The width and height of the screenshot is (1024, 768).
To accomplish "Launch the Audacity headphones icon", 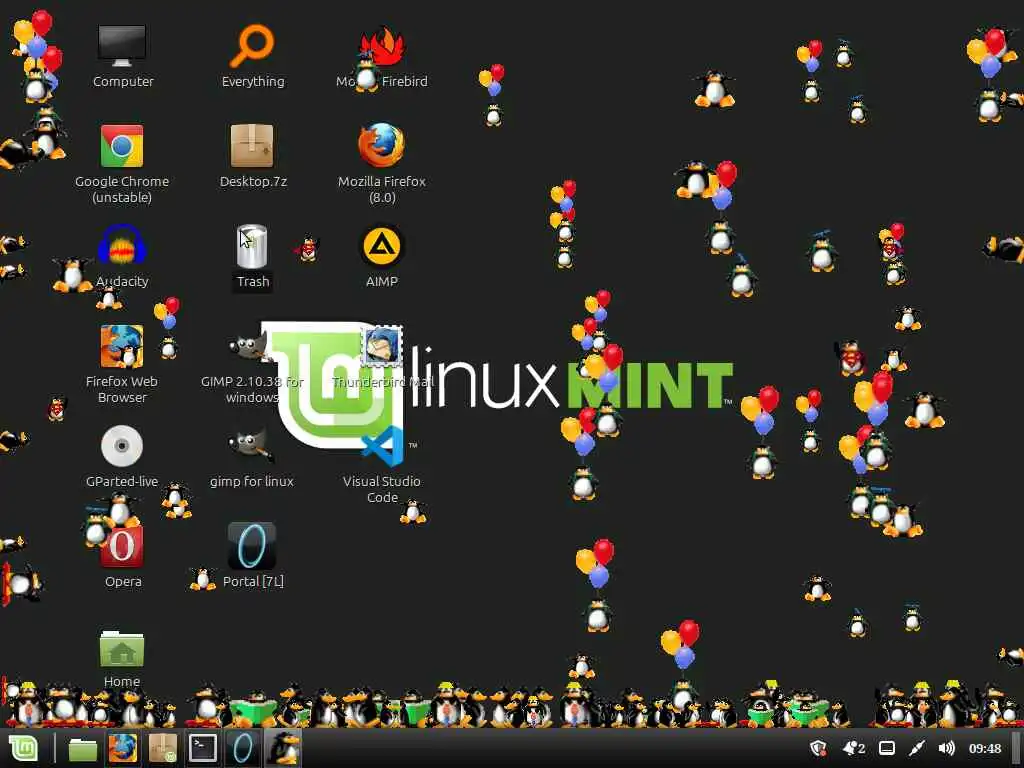I will (x=122, y=247).
